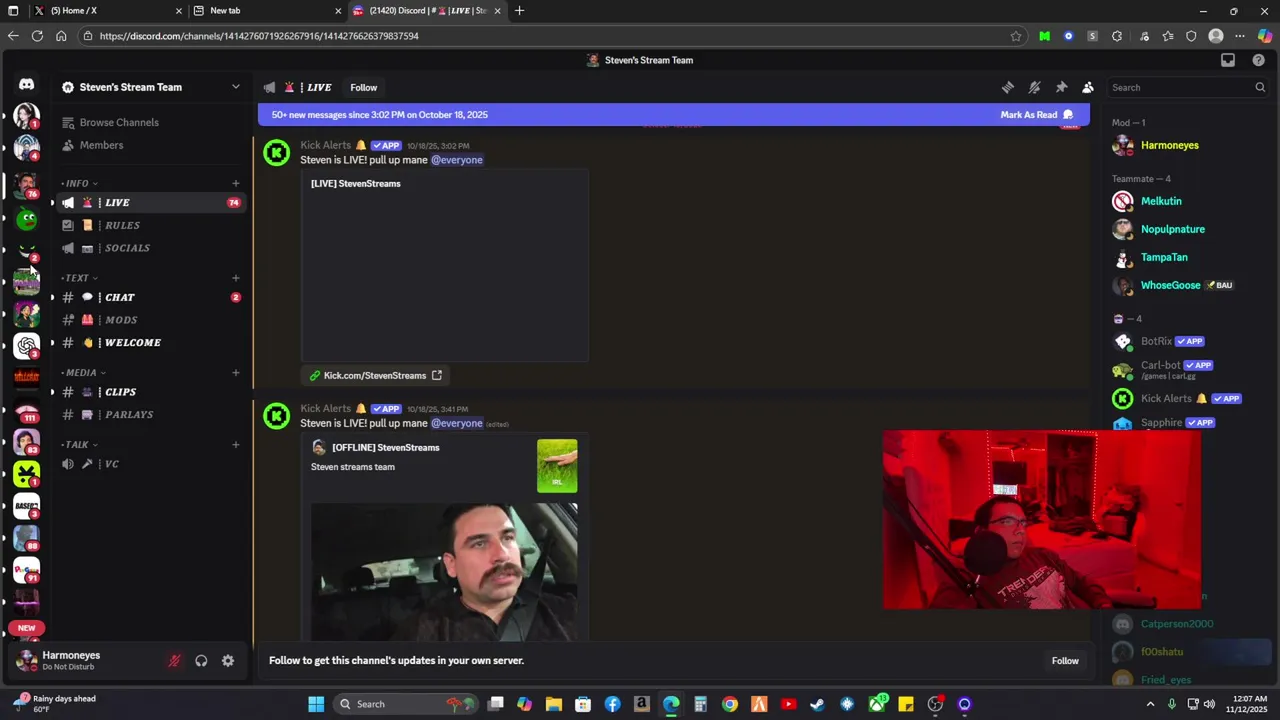Viewport: 1280px width, 720px height.
Task: Open the Members list page
Action: click(x=101, y=145)
